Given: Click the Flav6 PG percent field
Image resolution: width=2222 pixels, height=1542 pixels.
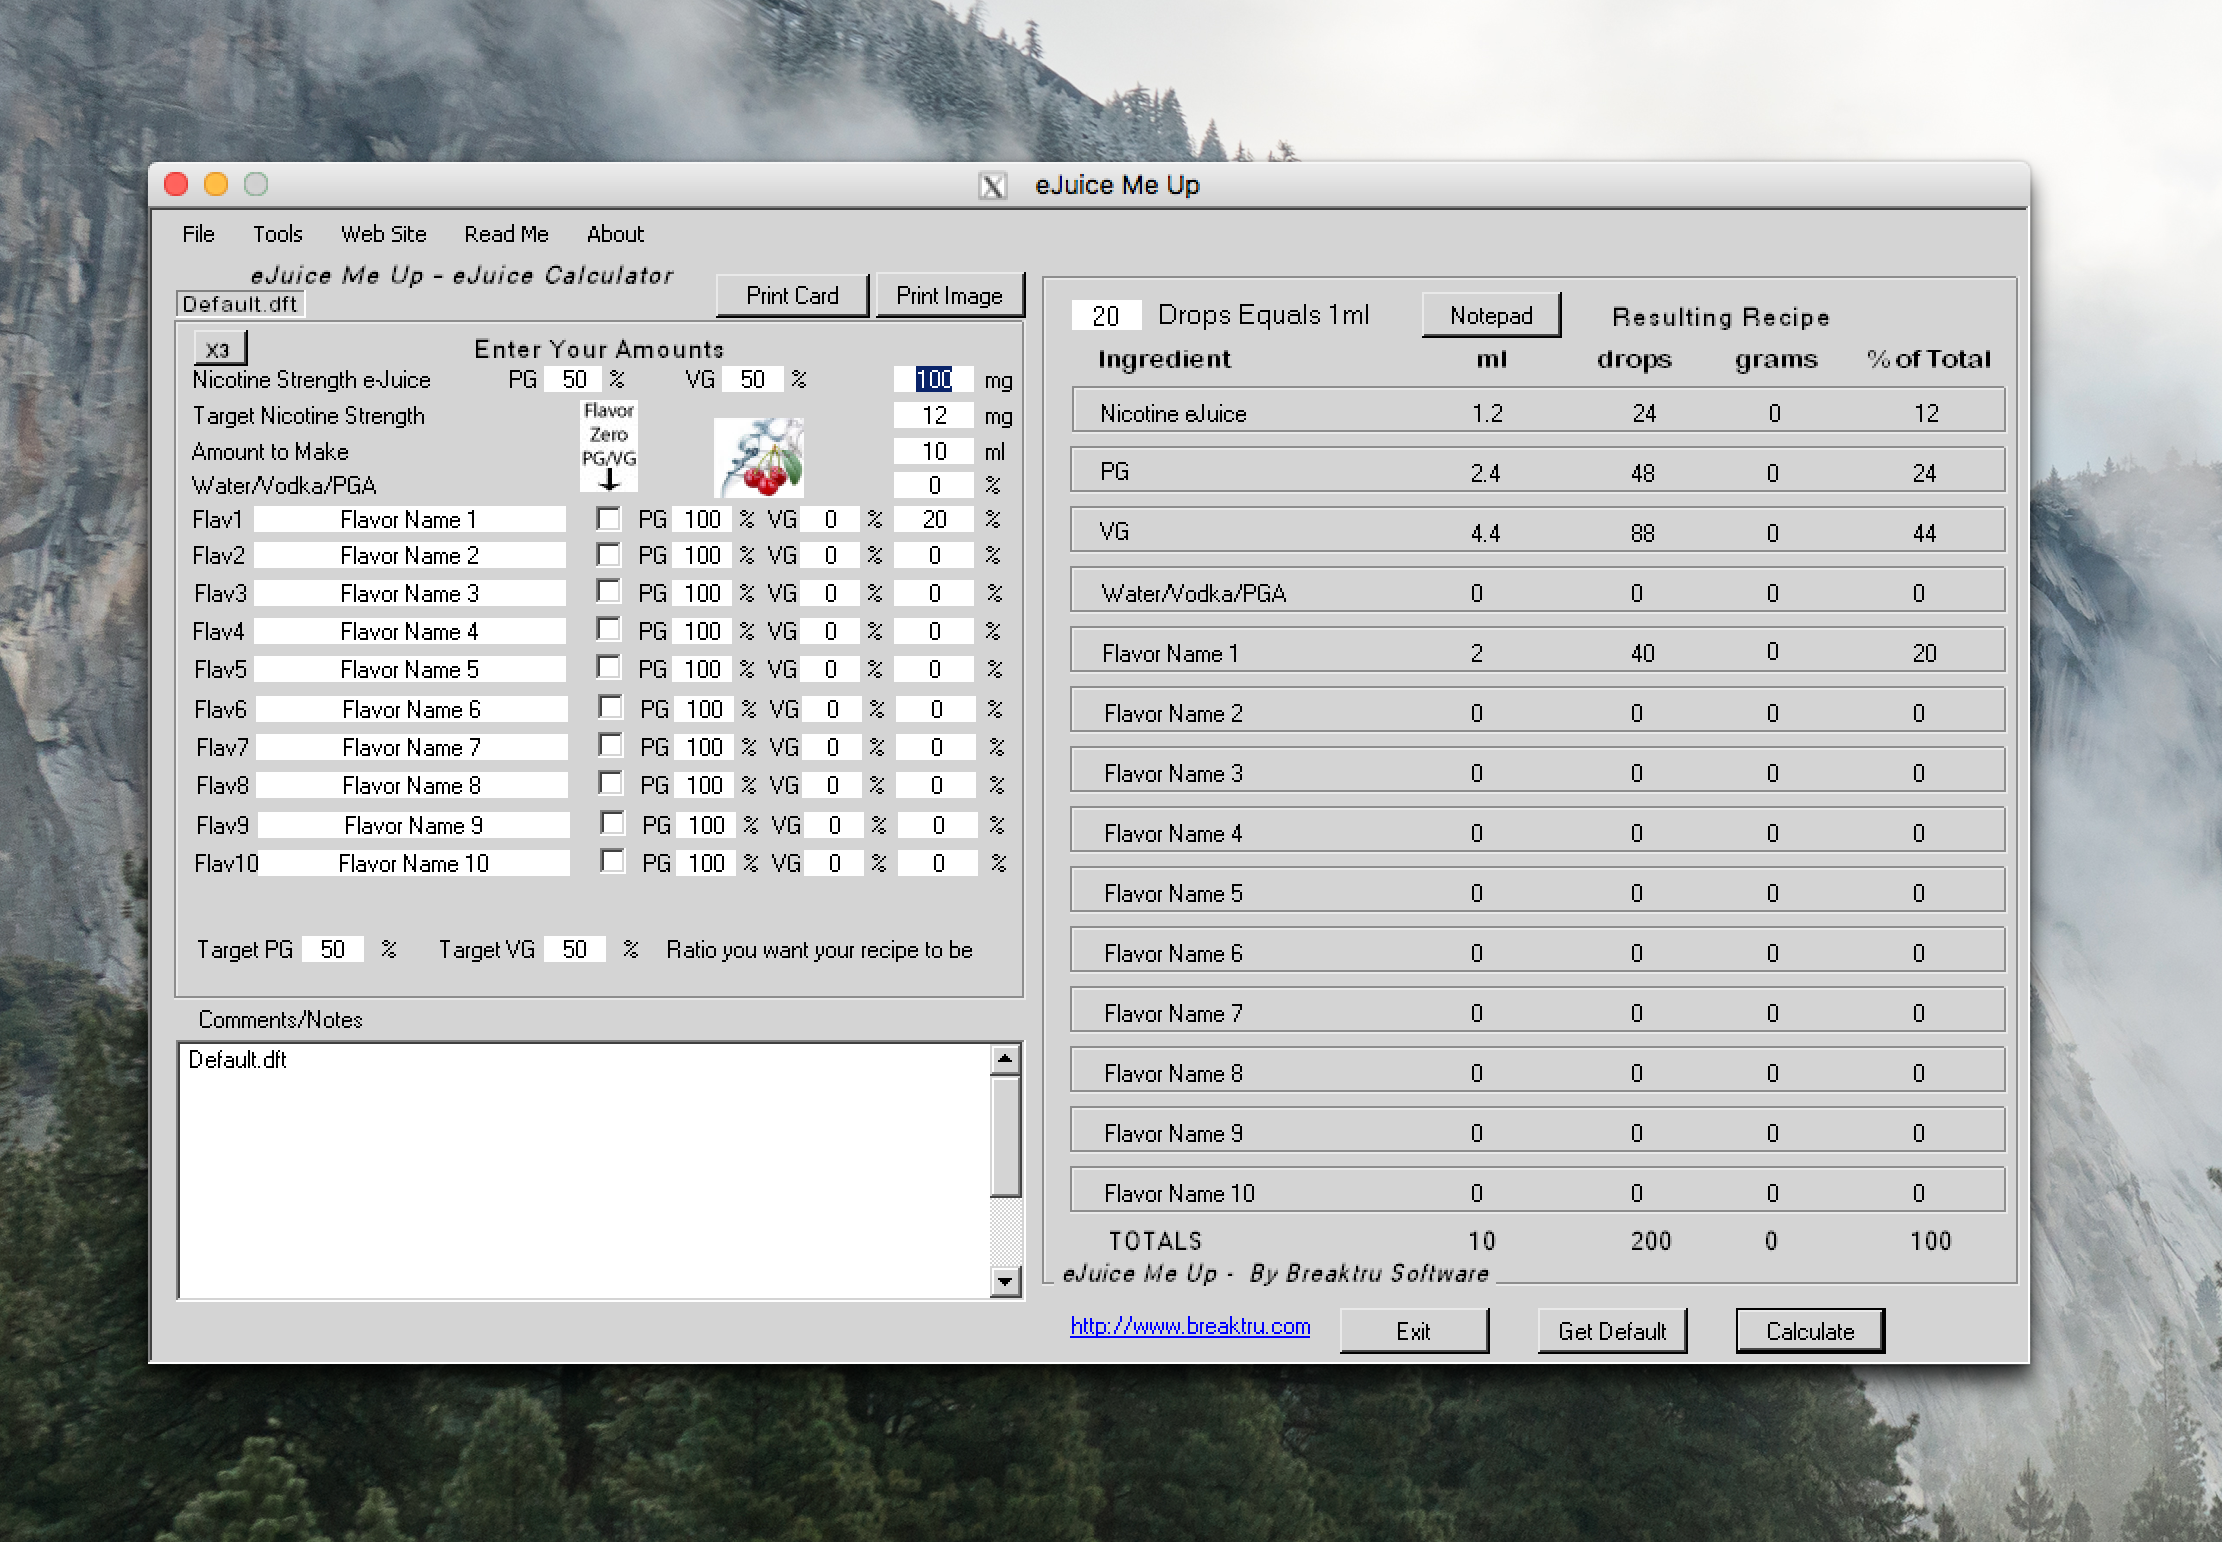Looking at the screenshot, I should coord(705,709).
